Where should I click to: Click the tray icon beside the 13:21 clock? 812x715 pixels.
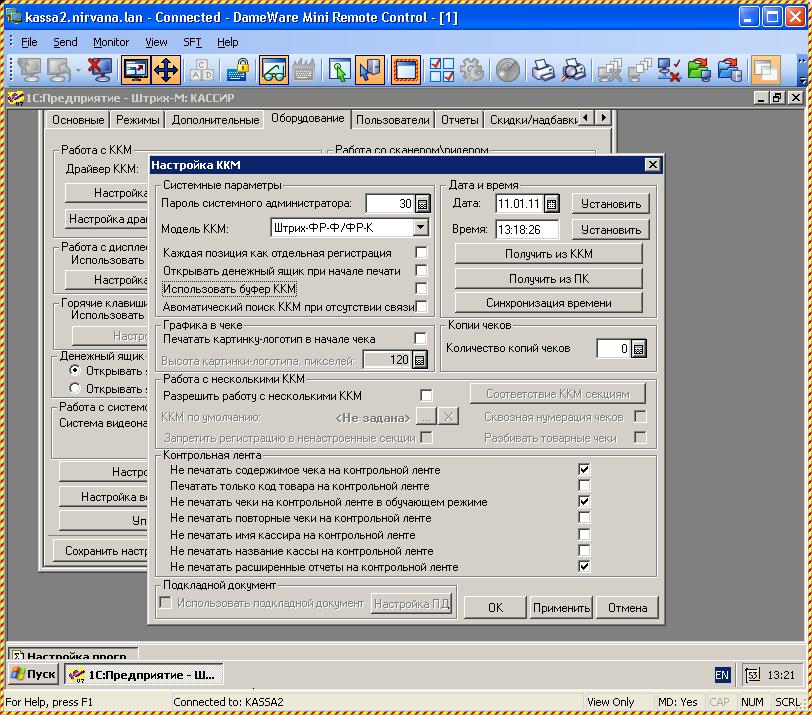click(x=752, y=675)
